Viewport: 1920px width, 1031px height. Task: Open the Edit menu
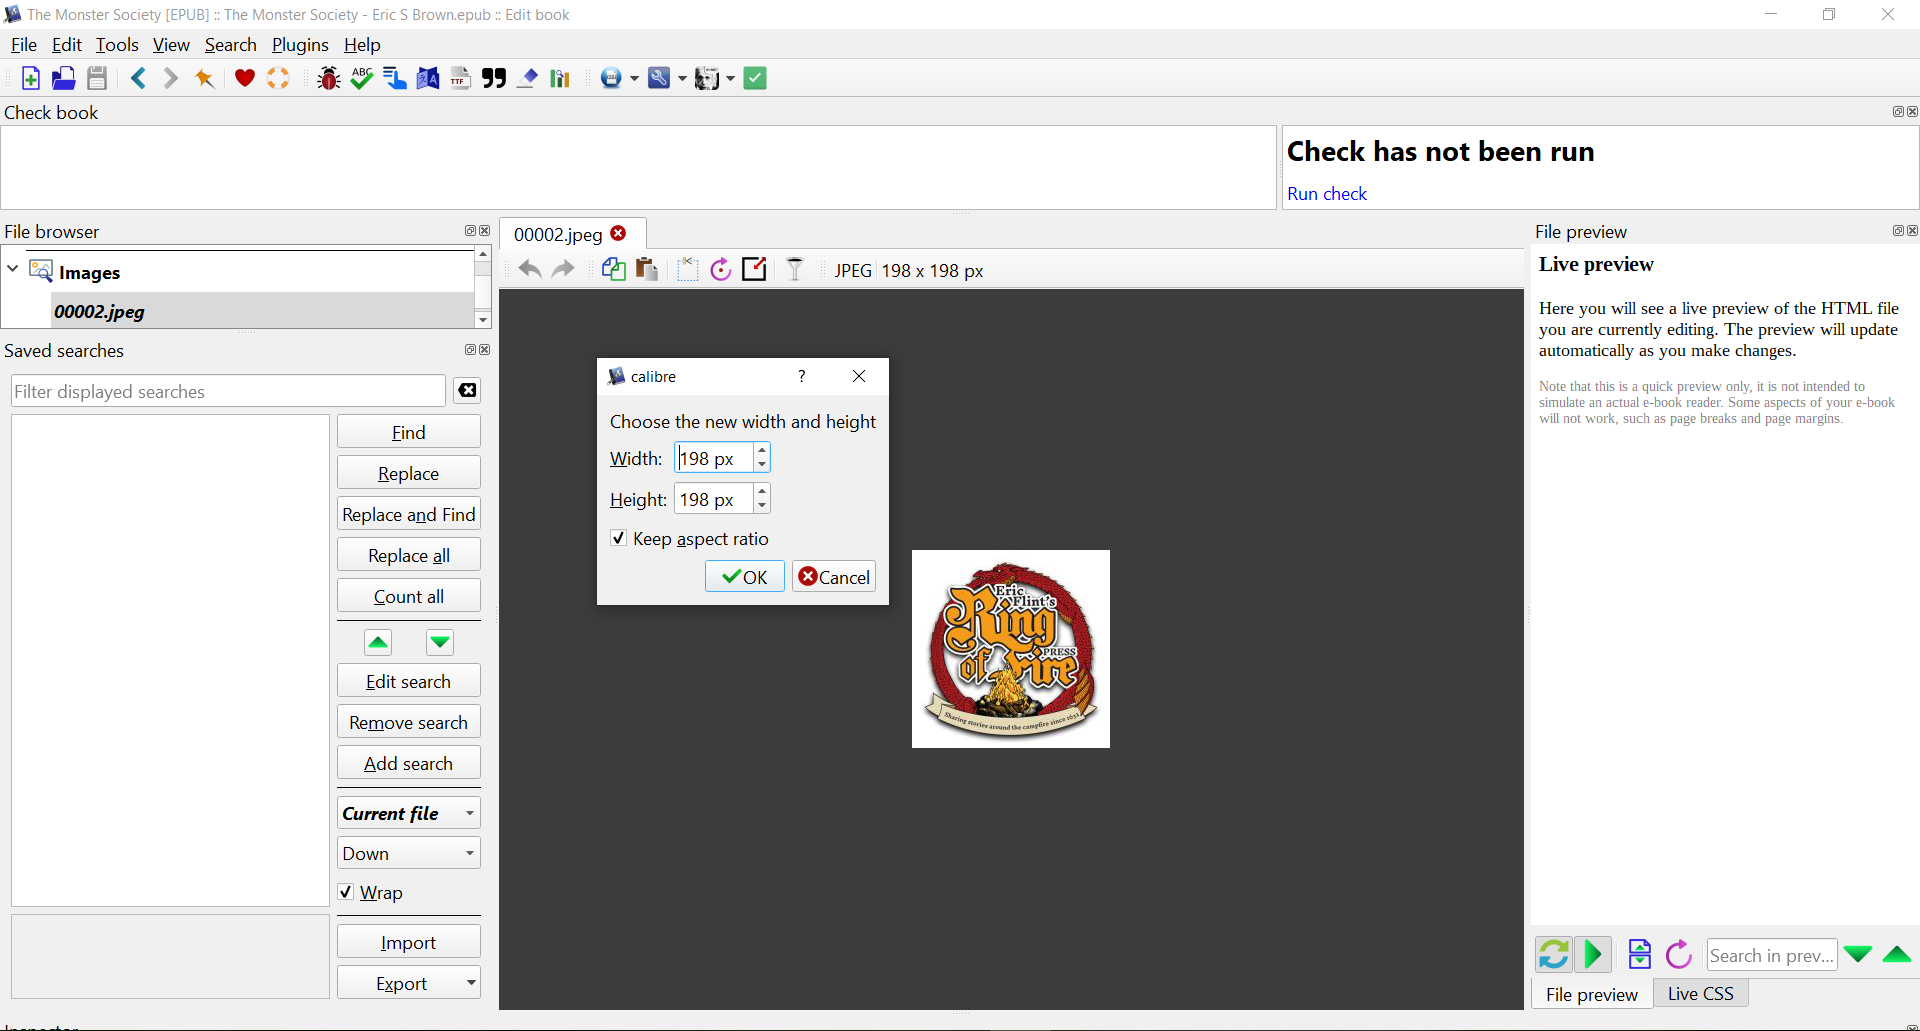click(x=67, y=45)
